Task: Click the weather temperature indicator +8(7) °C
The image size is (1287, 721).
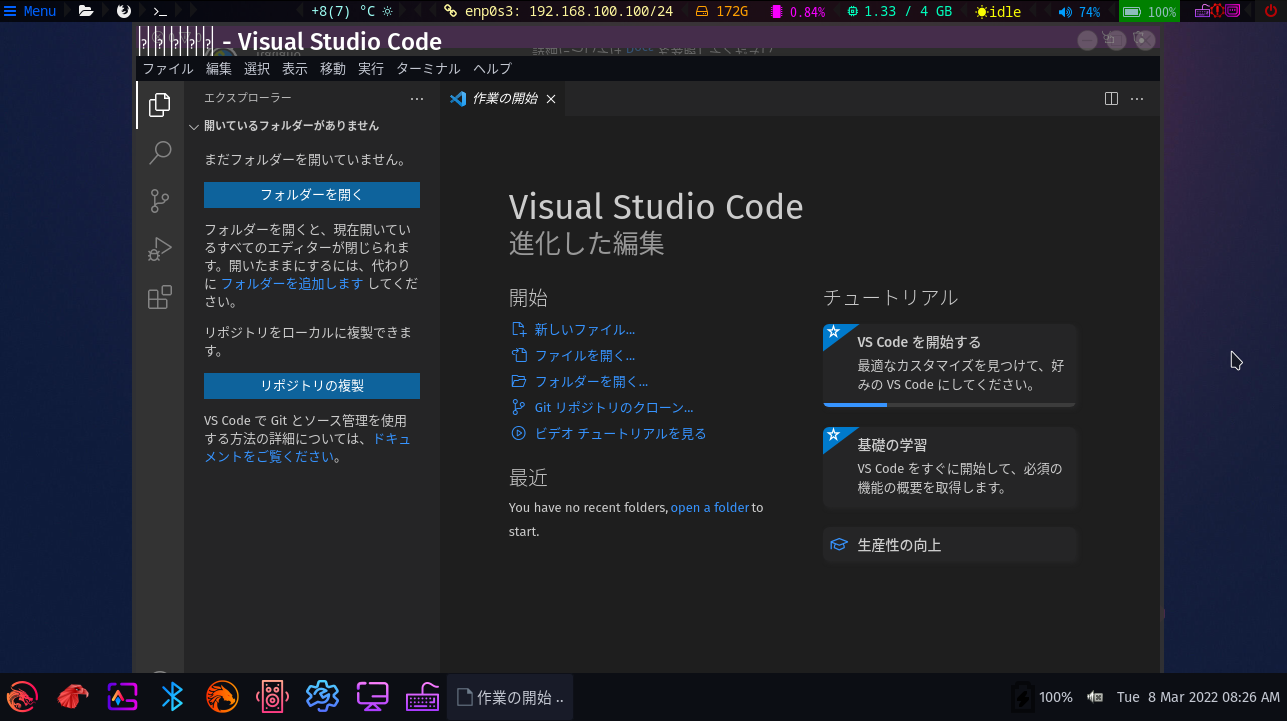Action: click(x=351, y=11)
